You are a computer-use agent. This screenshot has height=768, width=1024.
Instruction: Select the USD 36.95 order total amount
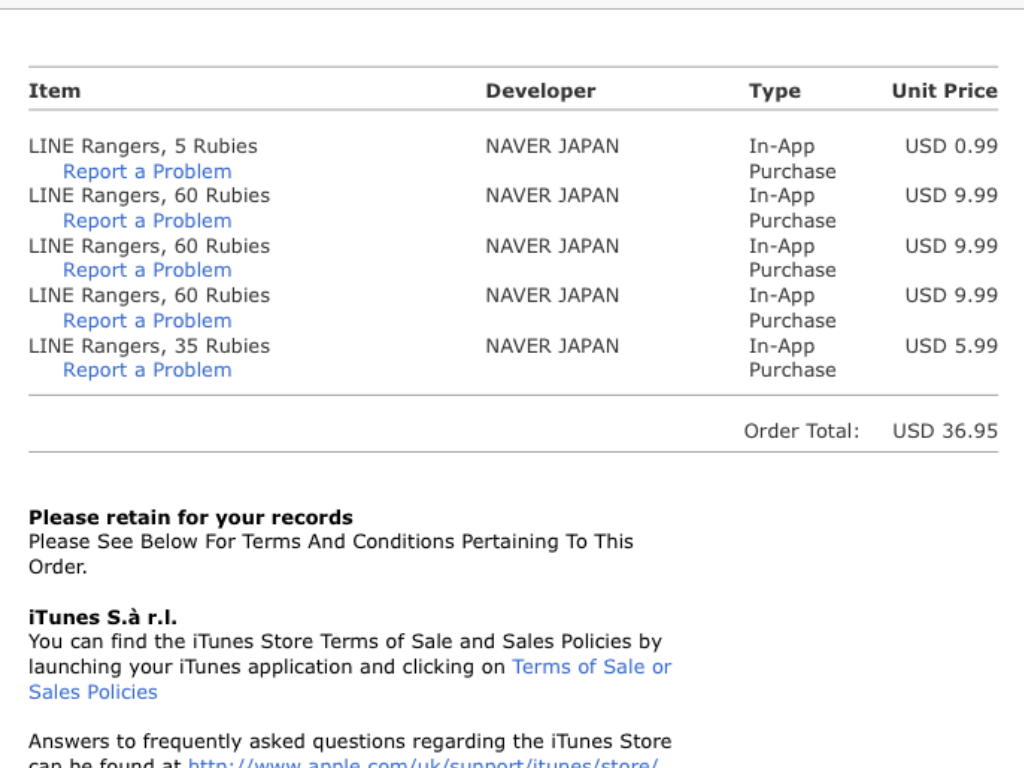click(945, 431)
